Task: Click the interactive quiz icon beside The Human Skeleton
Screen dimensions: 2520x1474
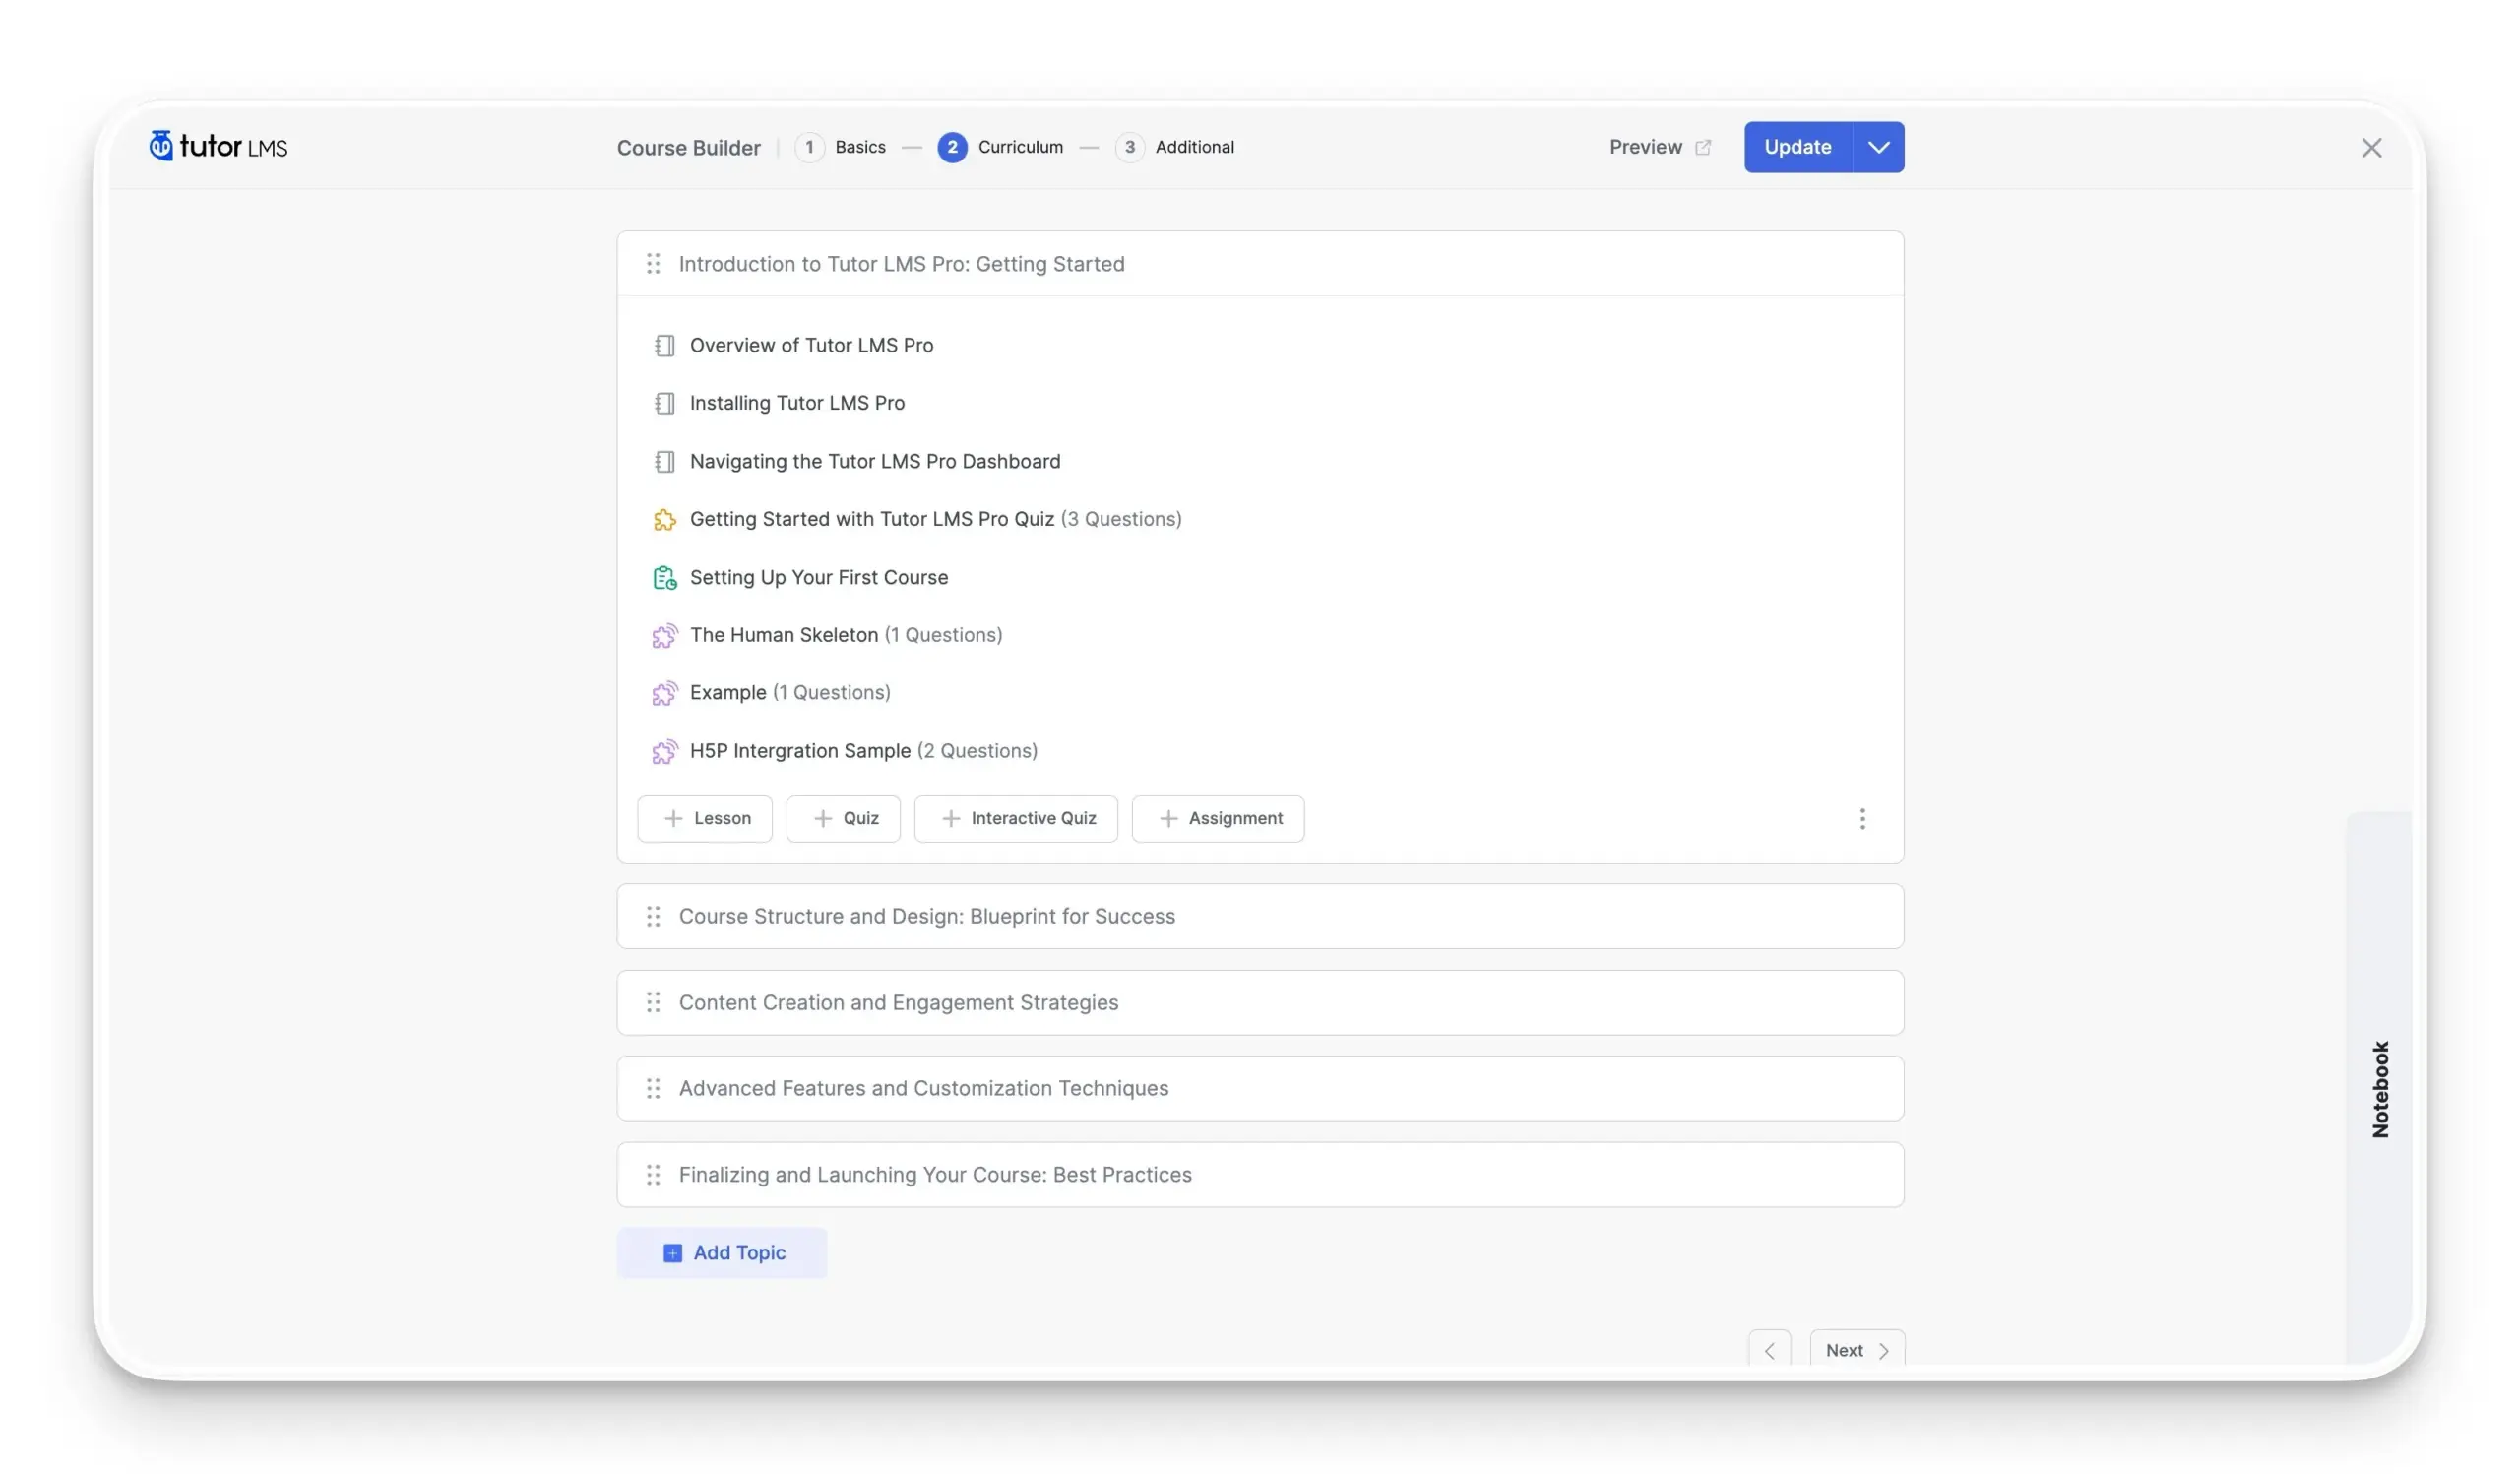Action: pos(664,635)
